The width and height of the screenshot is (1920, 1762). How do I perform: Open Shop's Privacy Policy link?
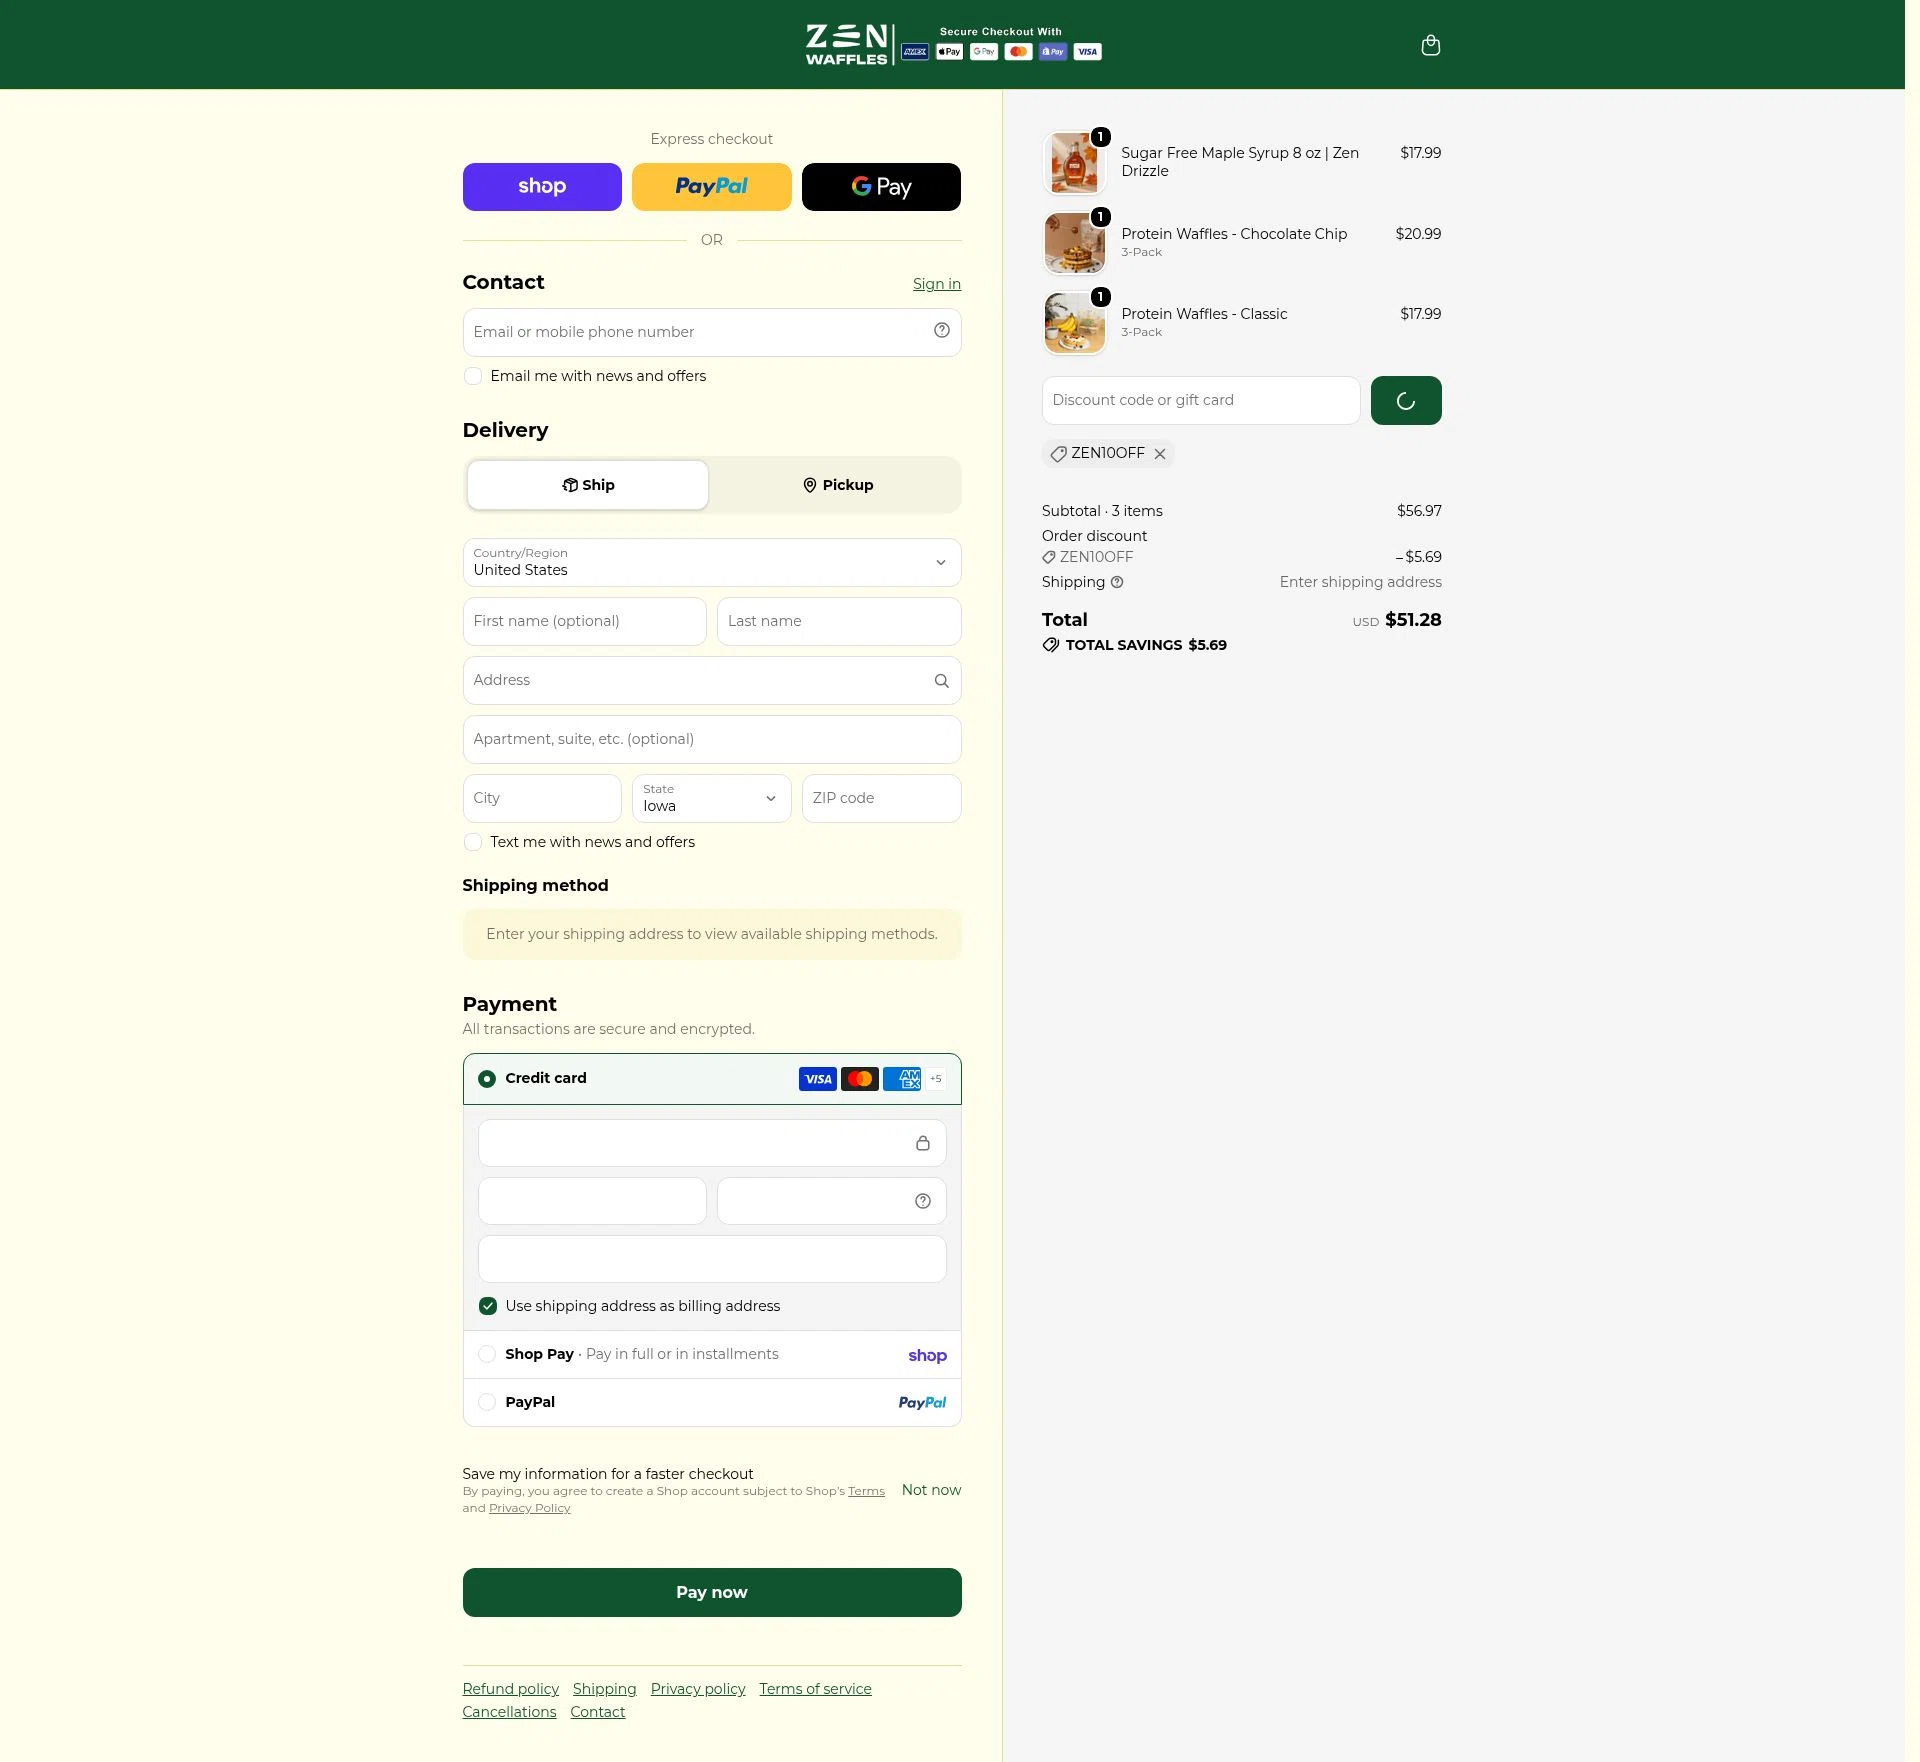click(x=530, y=1508)
